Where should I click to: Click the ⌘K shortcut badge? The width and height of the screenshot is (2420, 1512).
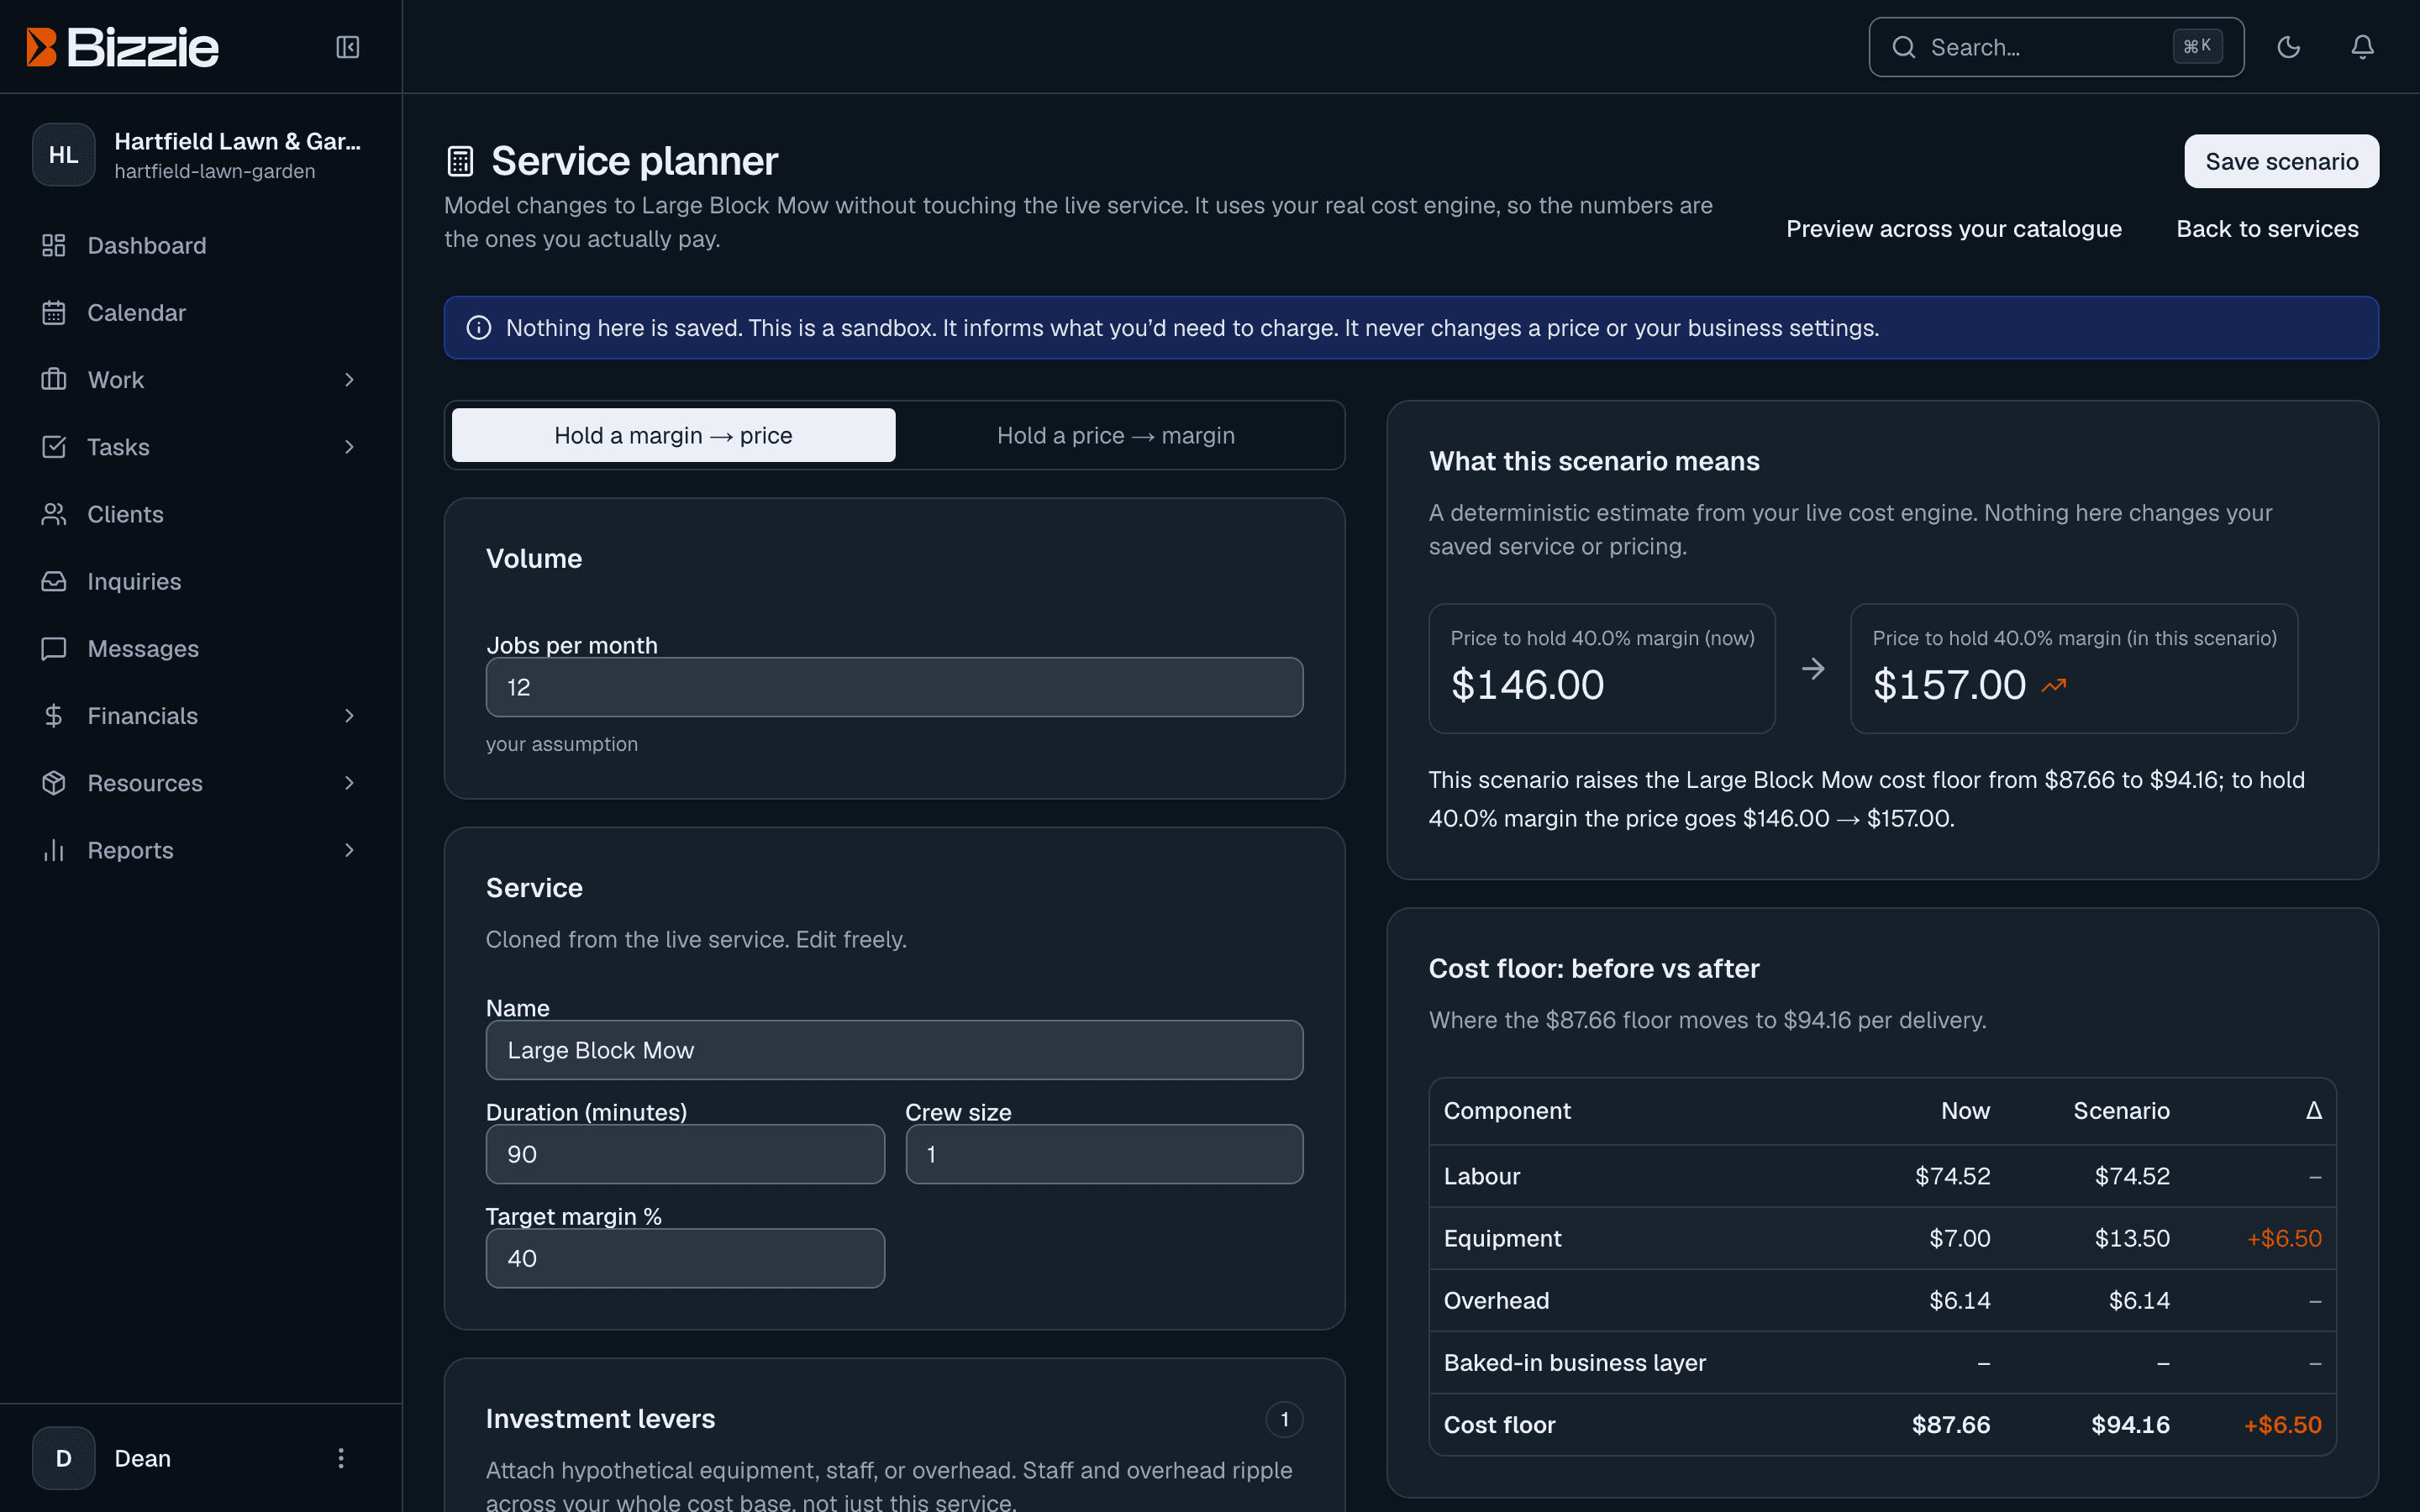(x=2197, y=47)
